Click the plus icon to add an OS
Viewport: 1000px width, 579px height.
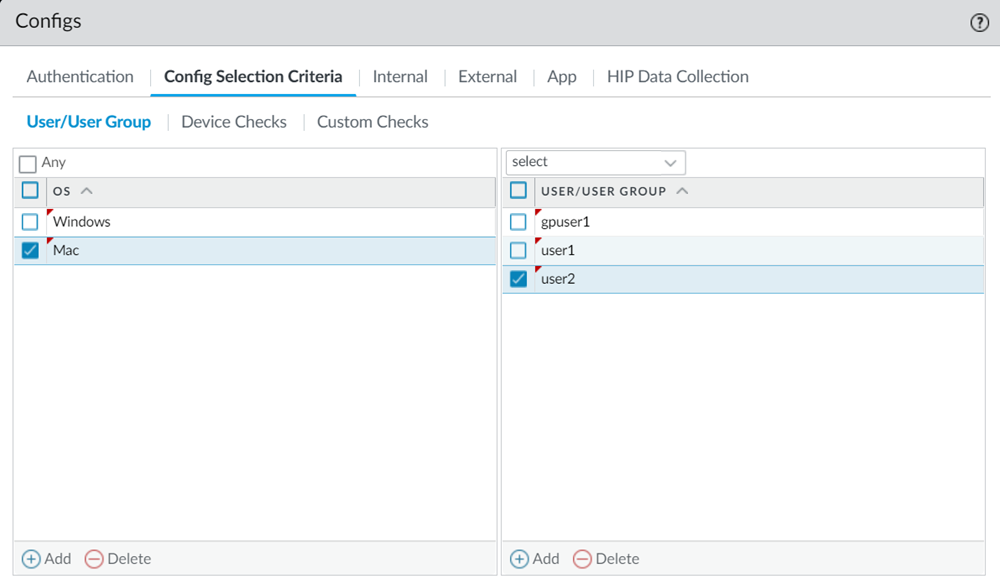coord(32,559)
